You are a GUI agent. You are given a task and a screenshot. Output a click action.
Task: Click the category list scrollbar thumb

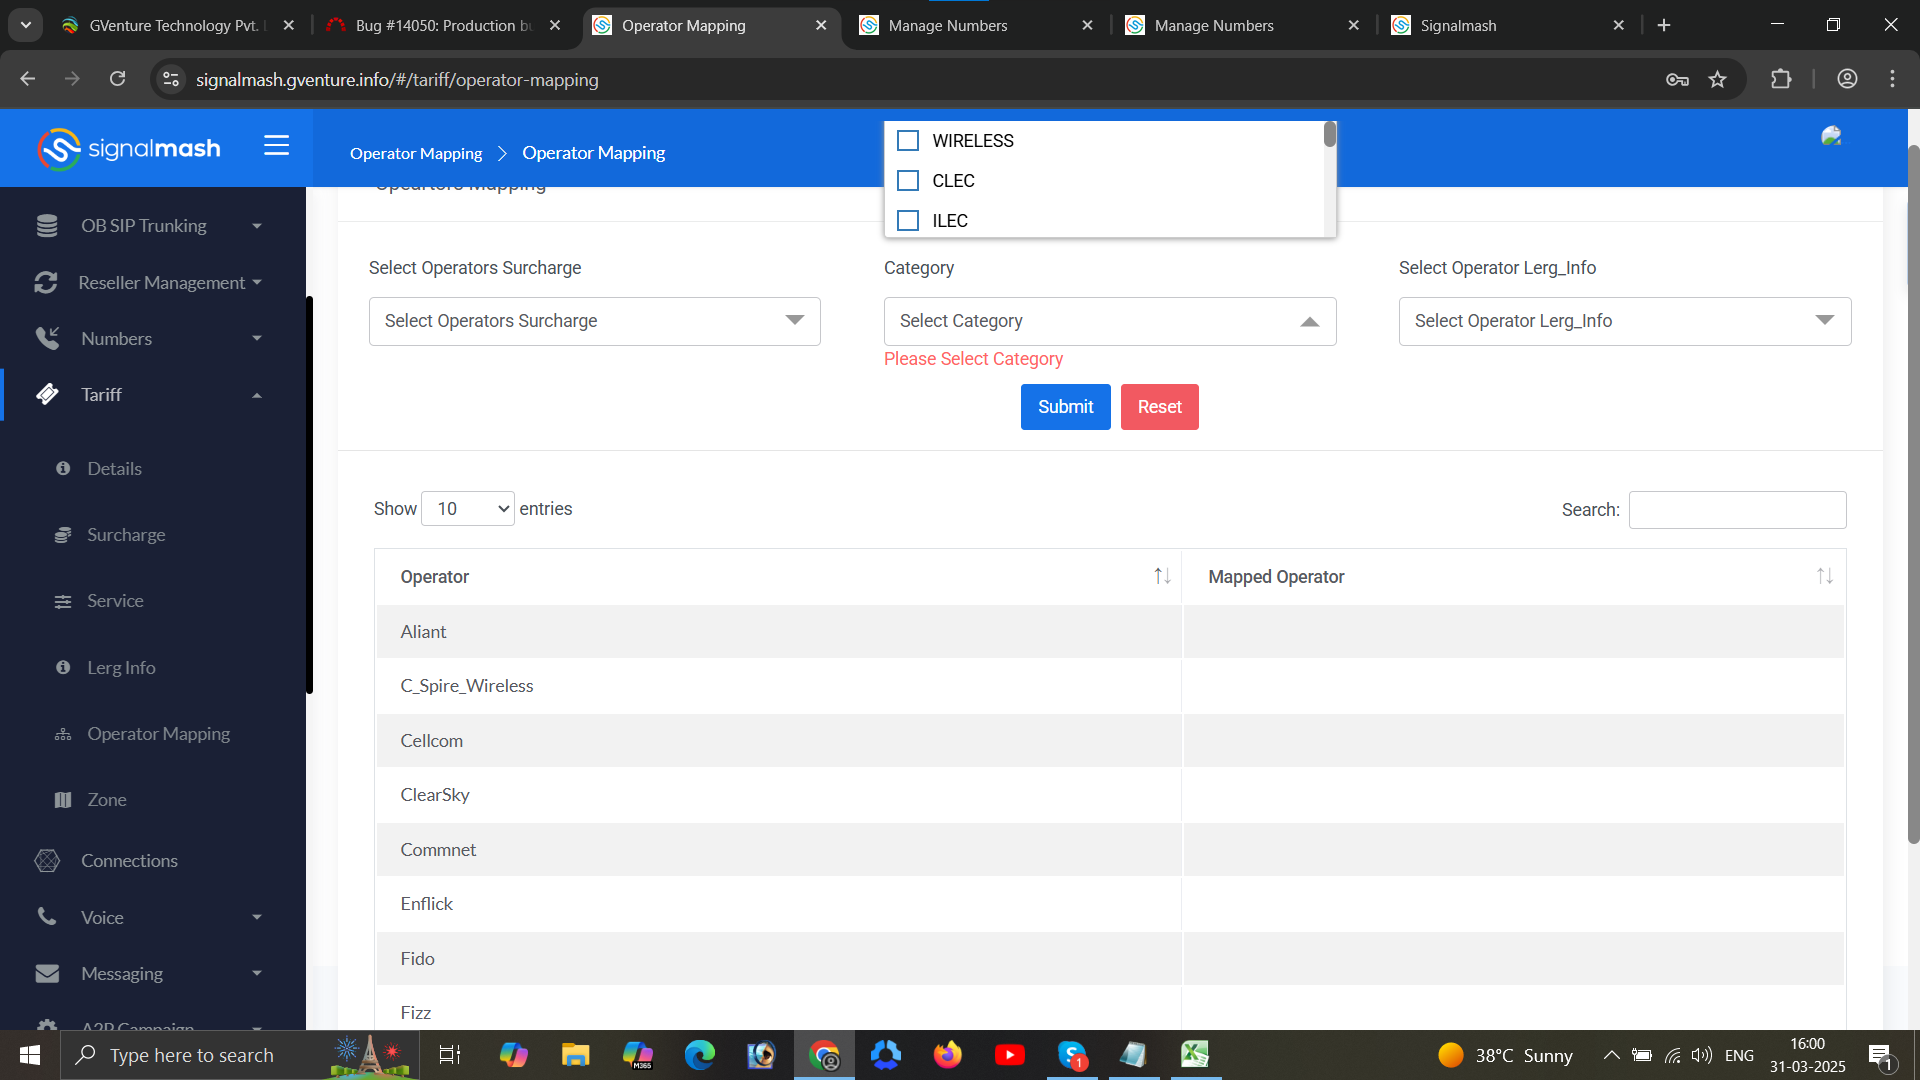[1329, 135]
